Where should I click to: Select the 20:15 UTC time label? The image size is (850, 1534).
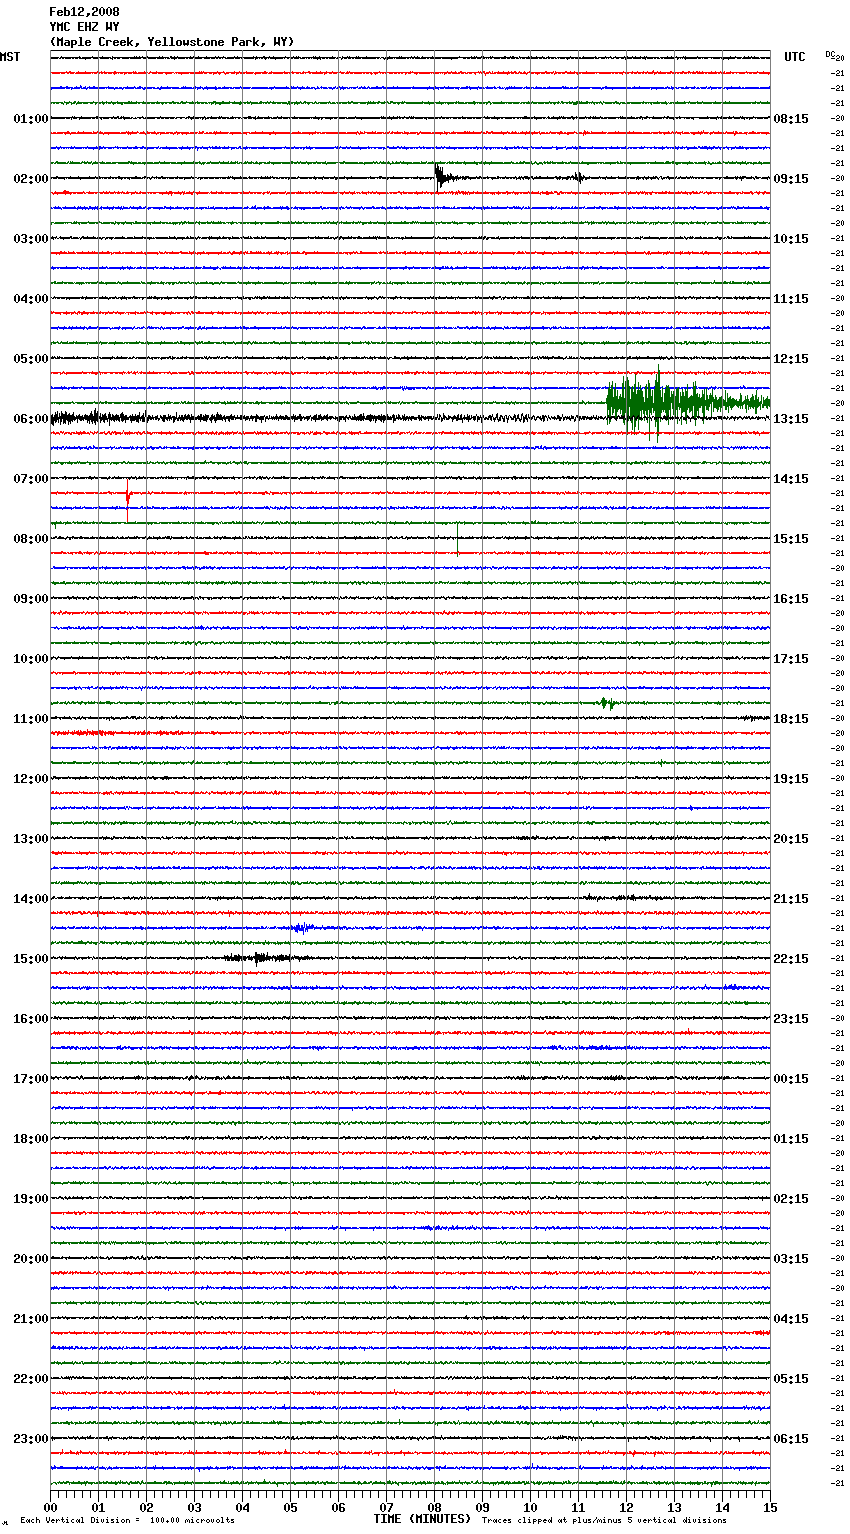click(x=791, y=839)
